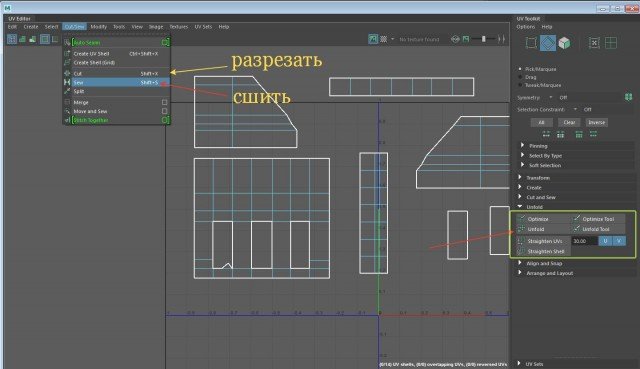Image resolution: width=640 pixels, height=369 pixels.
Task: Click the All selection button
Action: tap(542, 122)
